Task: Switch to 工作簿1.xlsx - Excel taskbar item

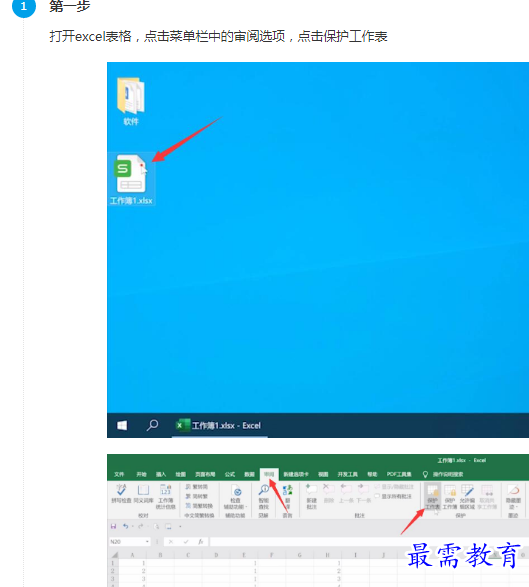Action: tap(219, 425)
